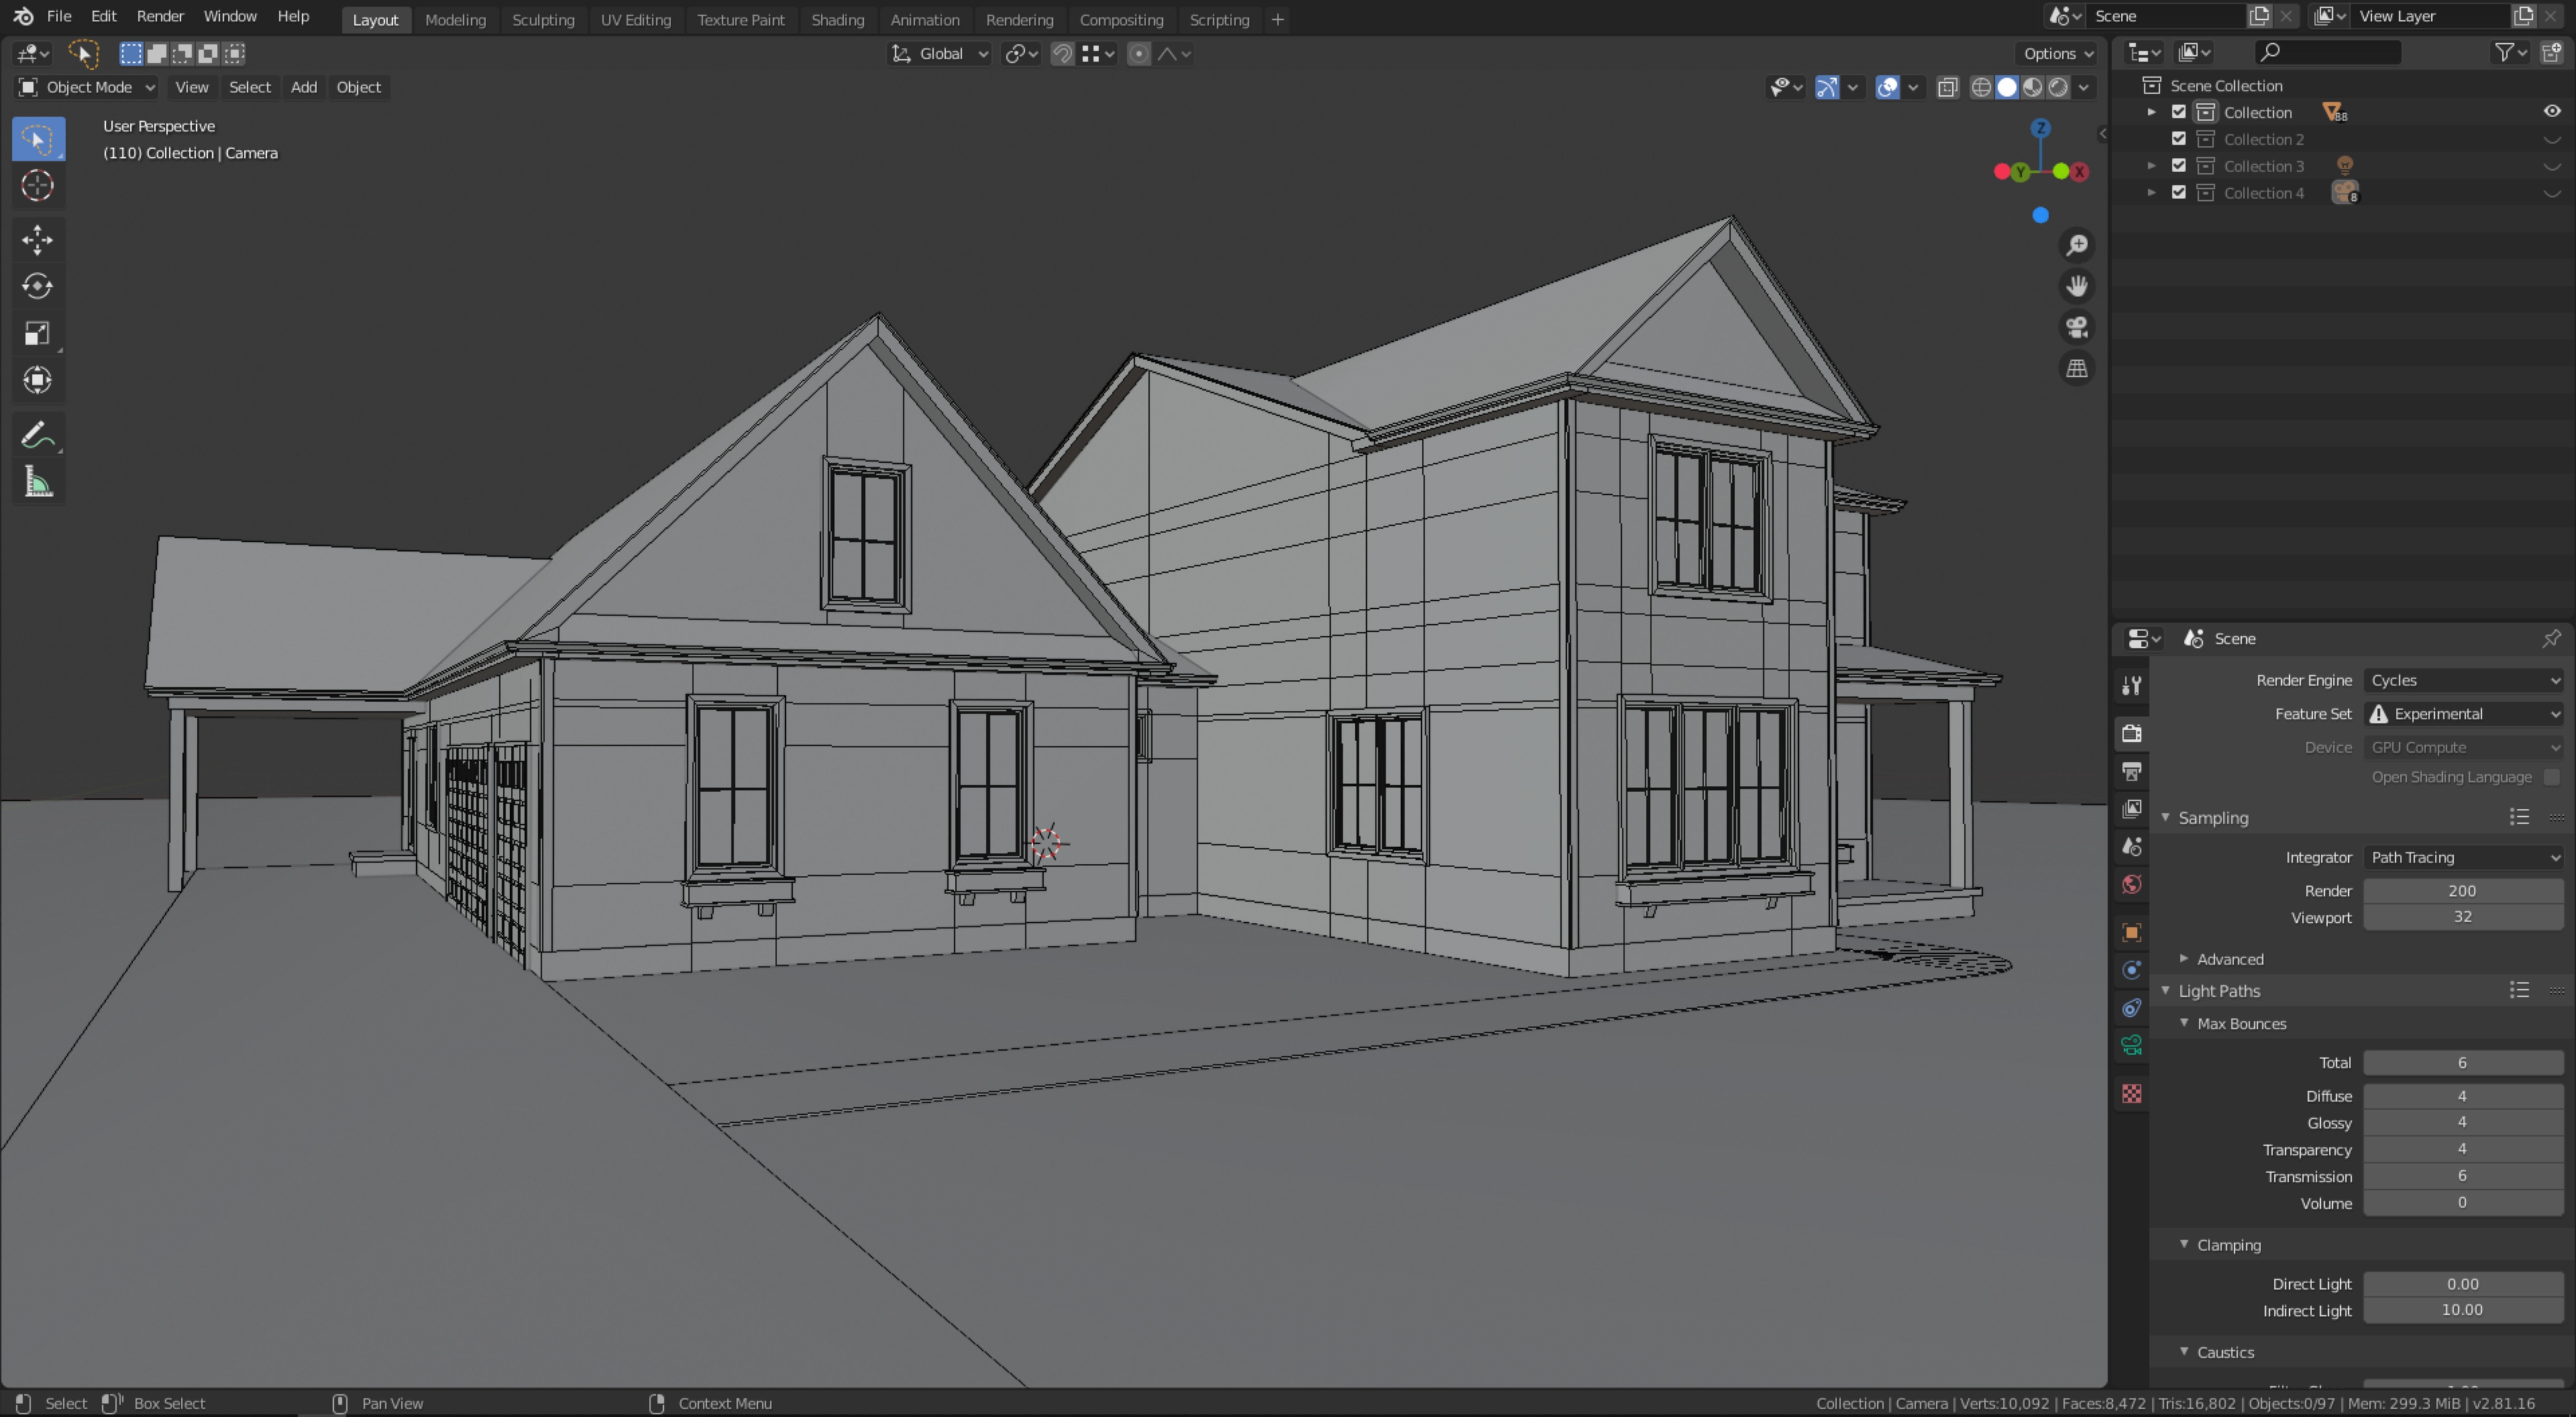Open Object Mode dropdown
2576x1417 pixels.
pyautogui.click(x=87, y=87)
